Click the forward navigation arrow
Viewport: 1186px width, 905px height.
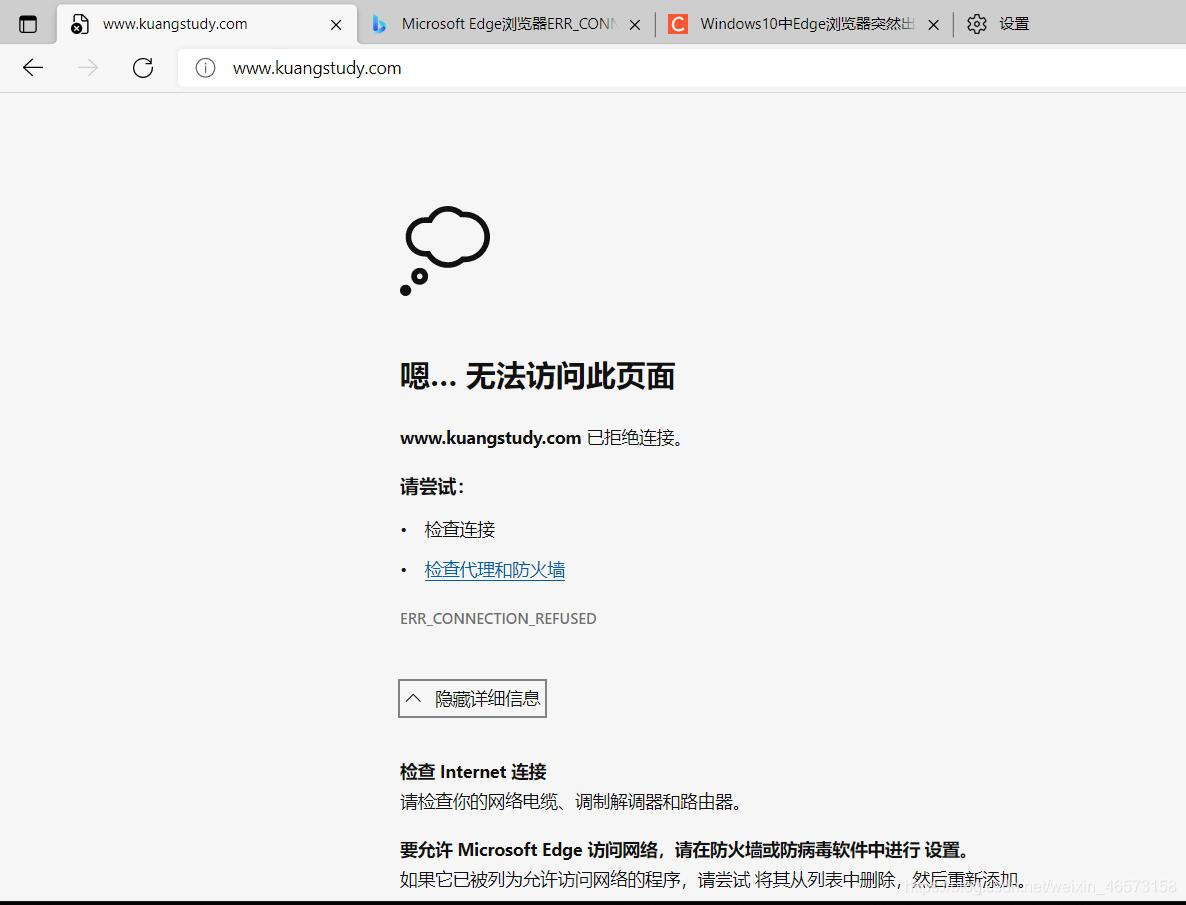(x=88, y=68)
